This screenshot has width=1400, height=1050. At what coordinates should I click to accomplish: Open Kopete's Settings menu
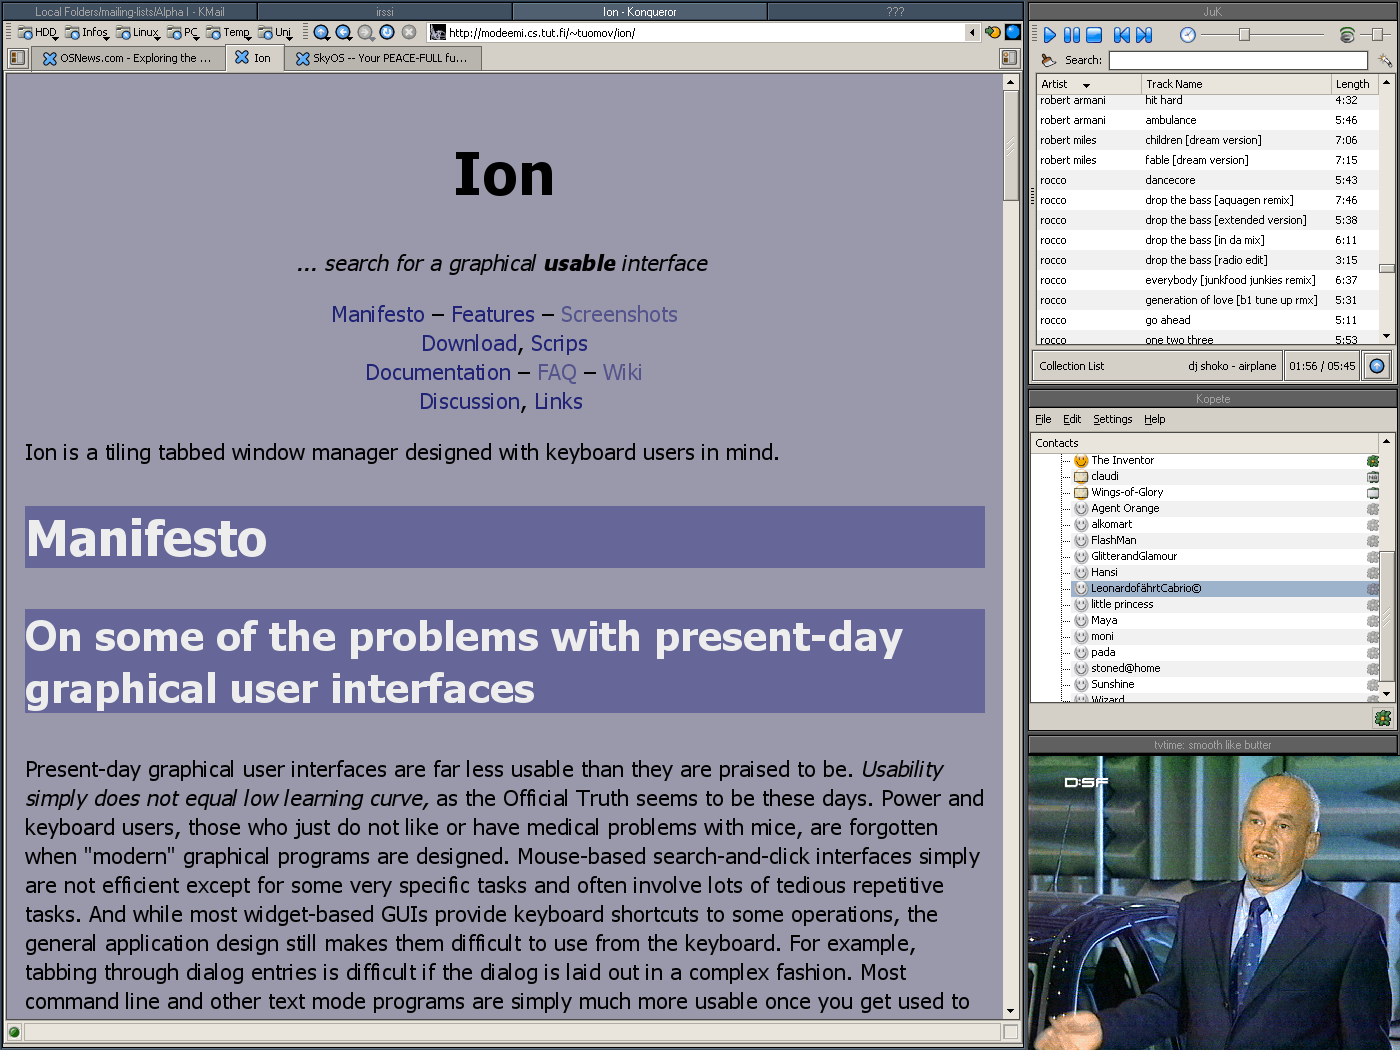1112,419
